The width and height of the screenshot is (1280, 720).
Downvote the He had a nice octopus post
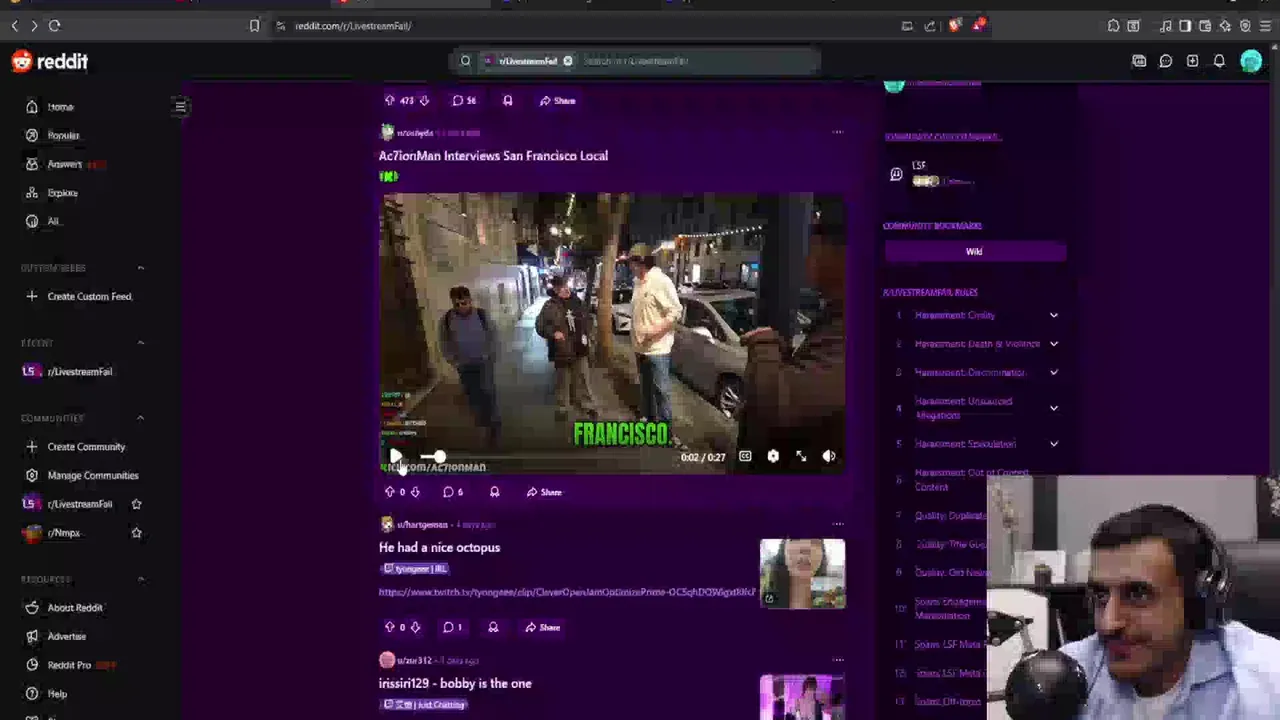(415, 628)
